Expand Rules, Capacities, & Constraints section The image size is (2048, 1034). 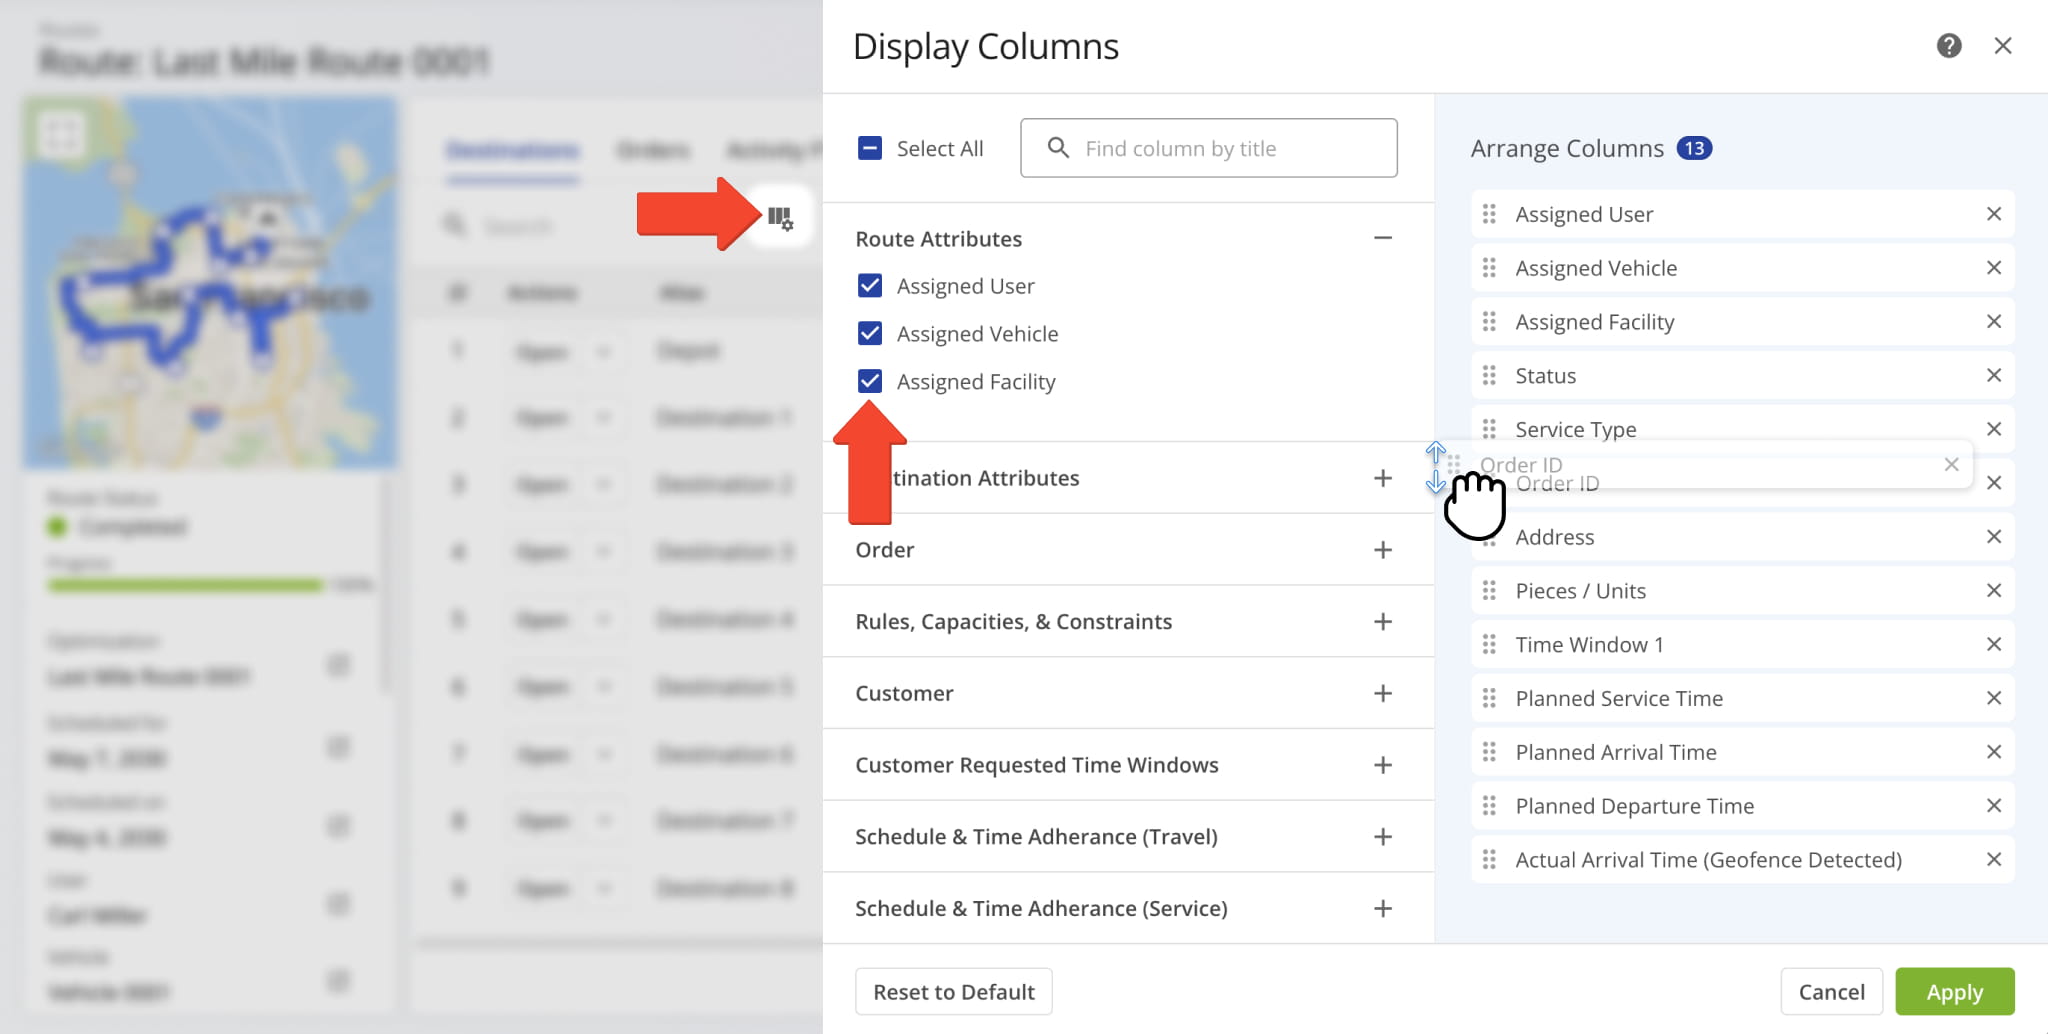(x=1382, y=622)
